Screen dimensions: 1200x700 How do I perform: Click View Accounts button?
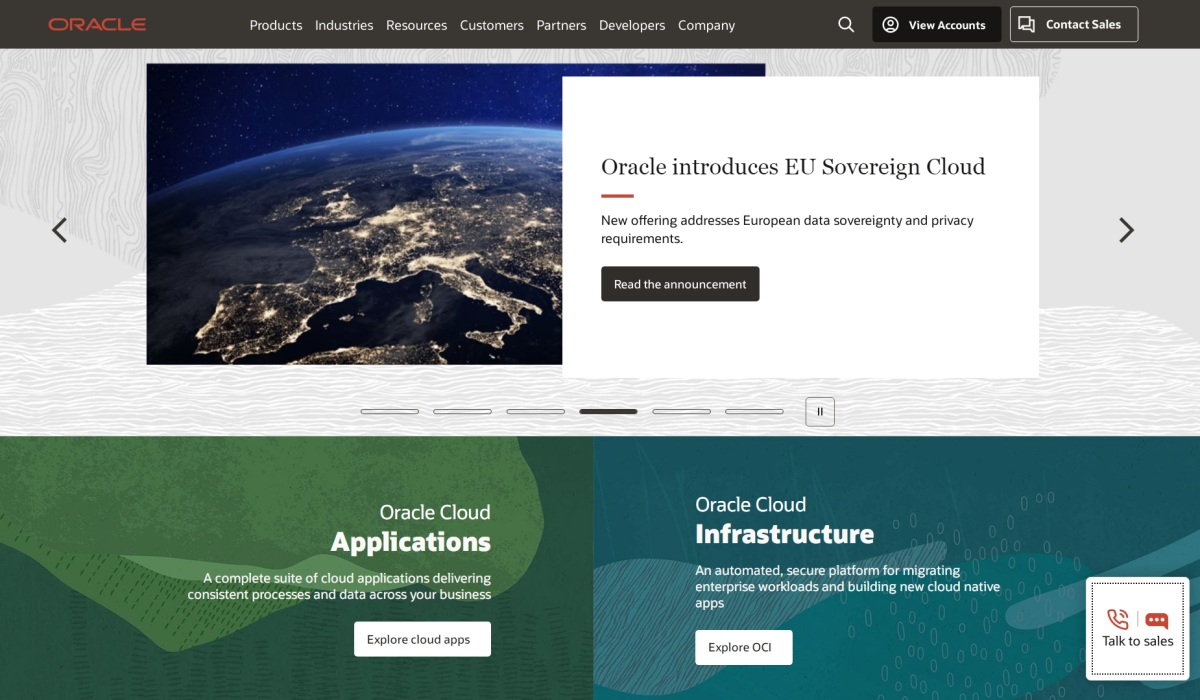[x=936, y=25]
